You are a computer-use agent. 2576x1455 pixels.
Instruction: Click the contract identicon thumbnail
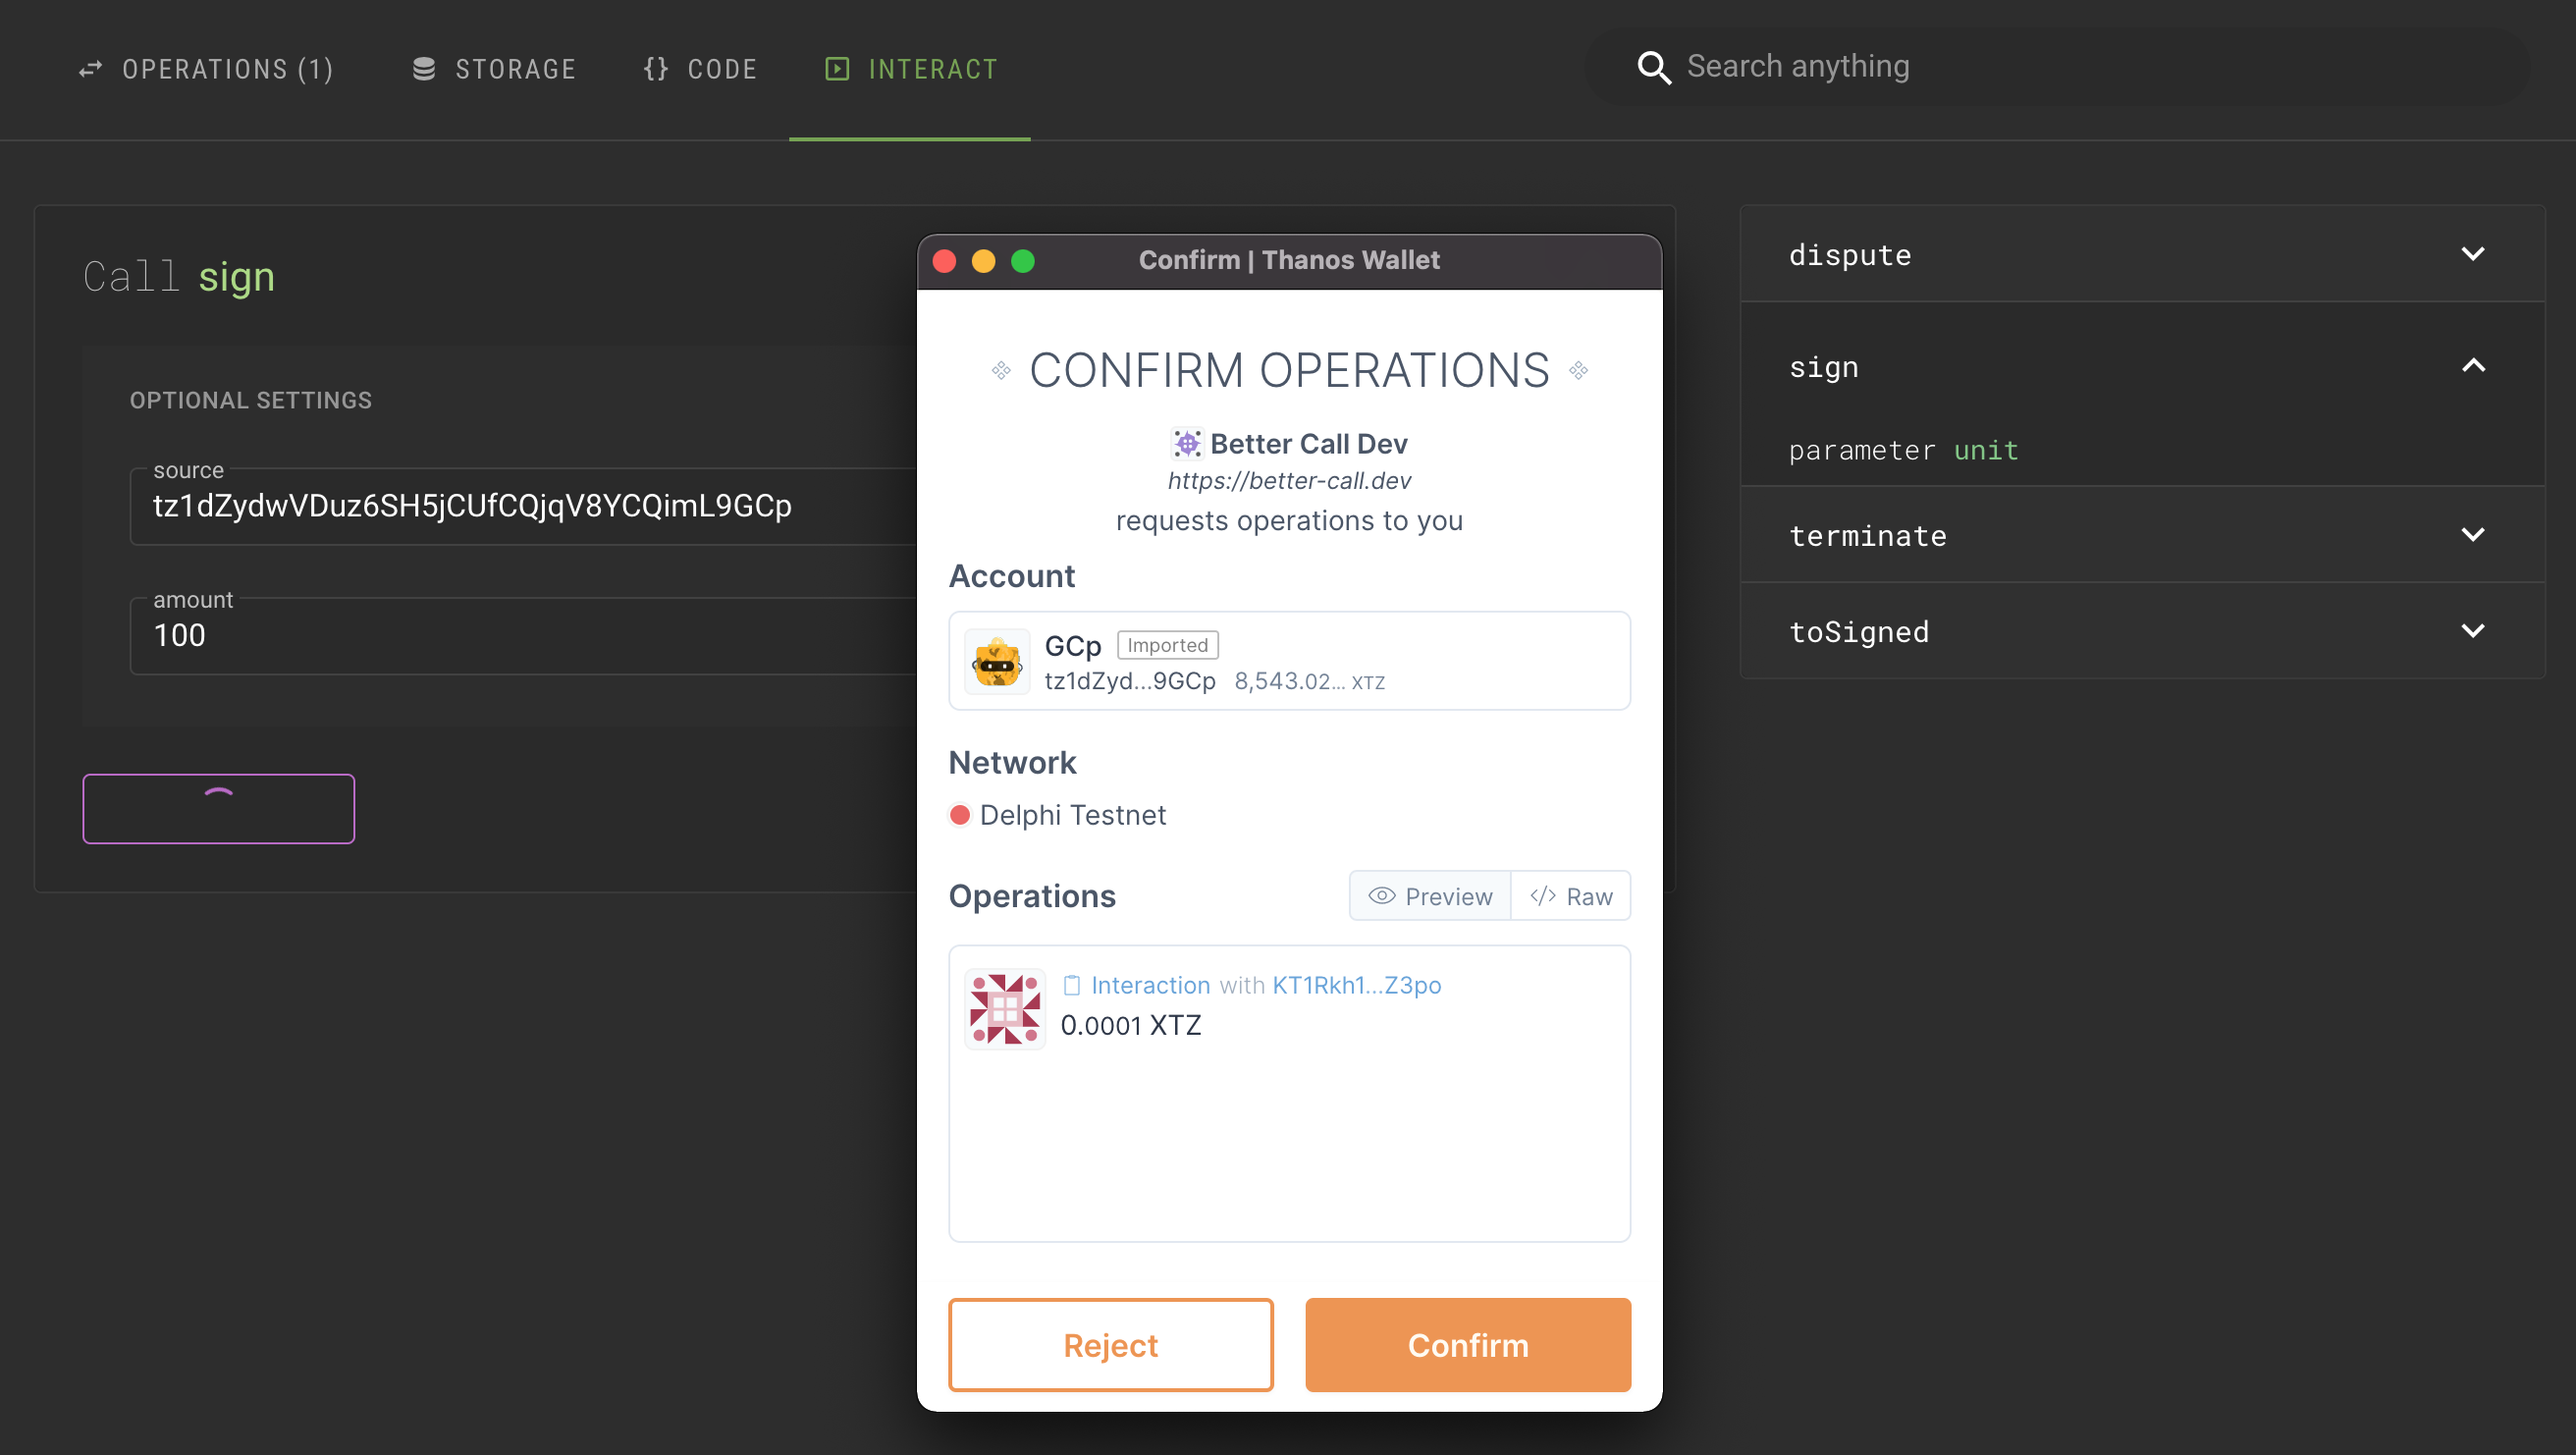click(x=1004, y=1008)
